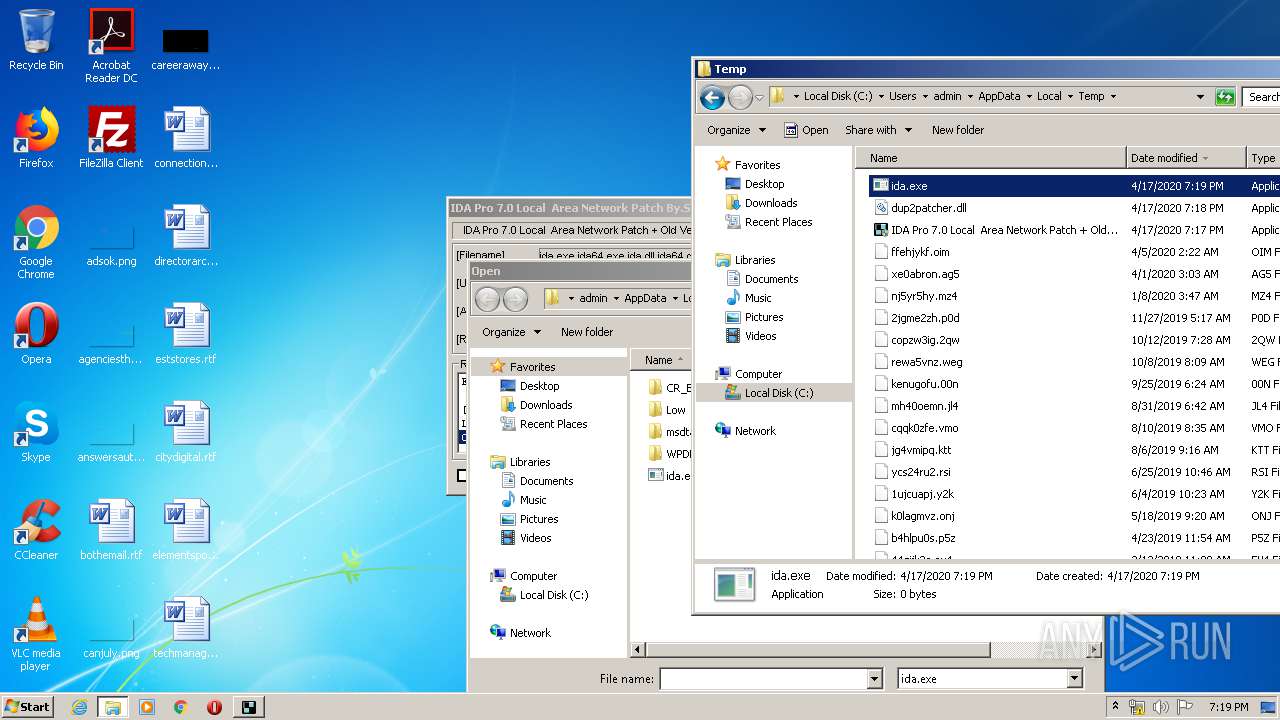This screenshot has height=720, width=1280.
Task: Select Documents library in Open dialog
Action: (x=546, y=481)
